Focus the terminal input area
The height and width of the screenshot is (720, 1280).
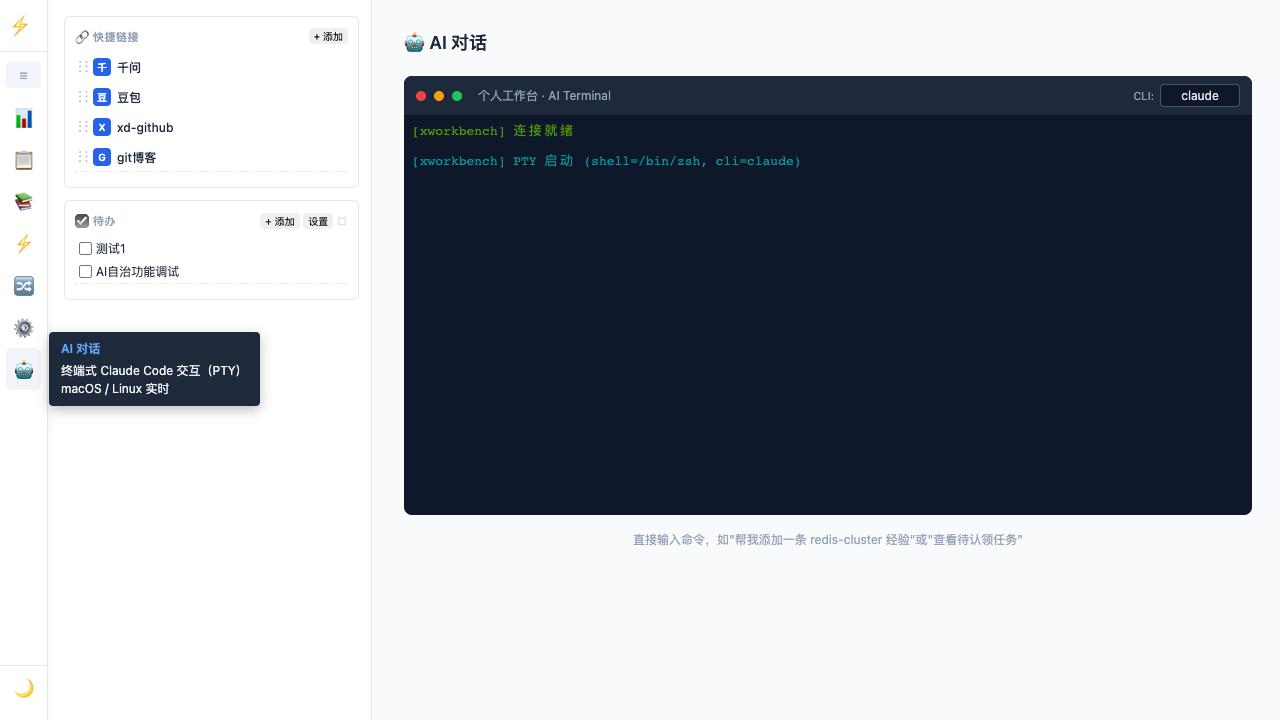[828, 315]
